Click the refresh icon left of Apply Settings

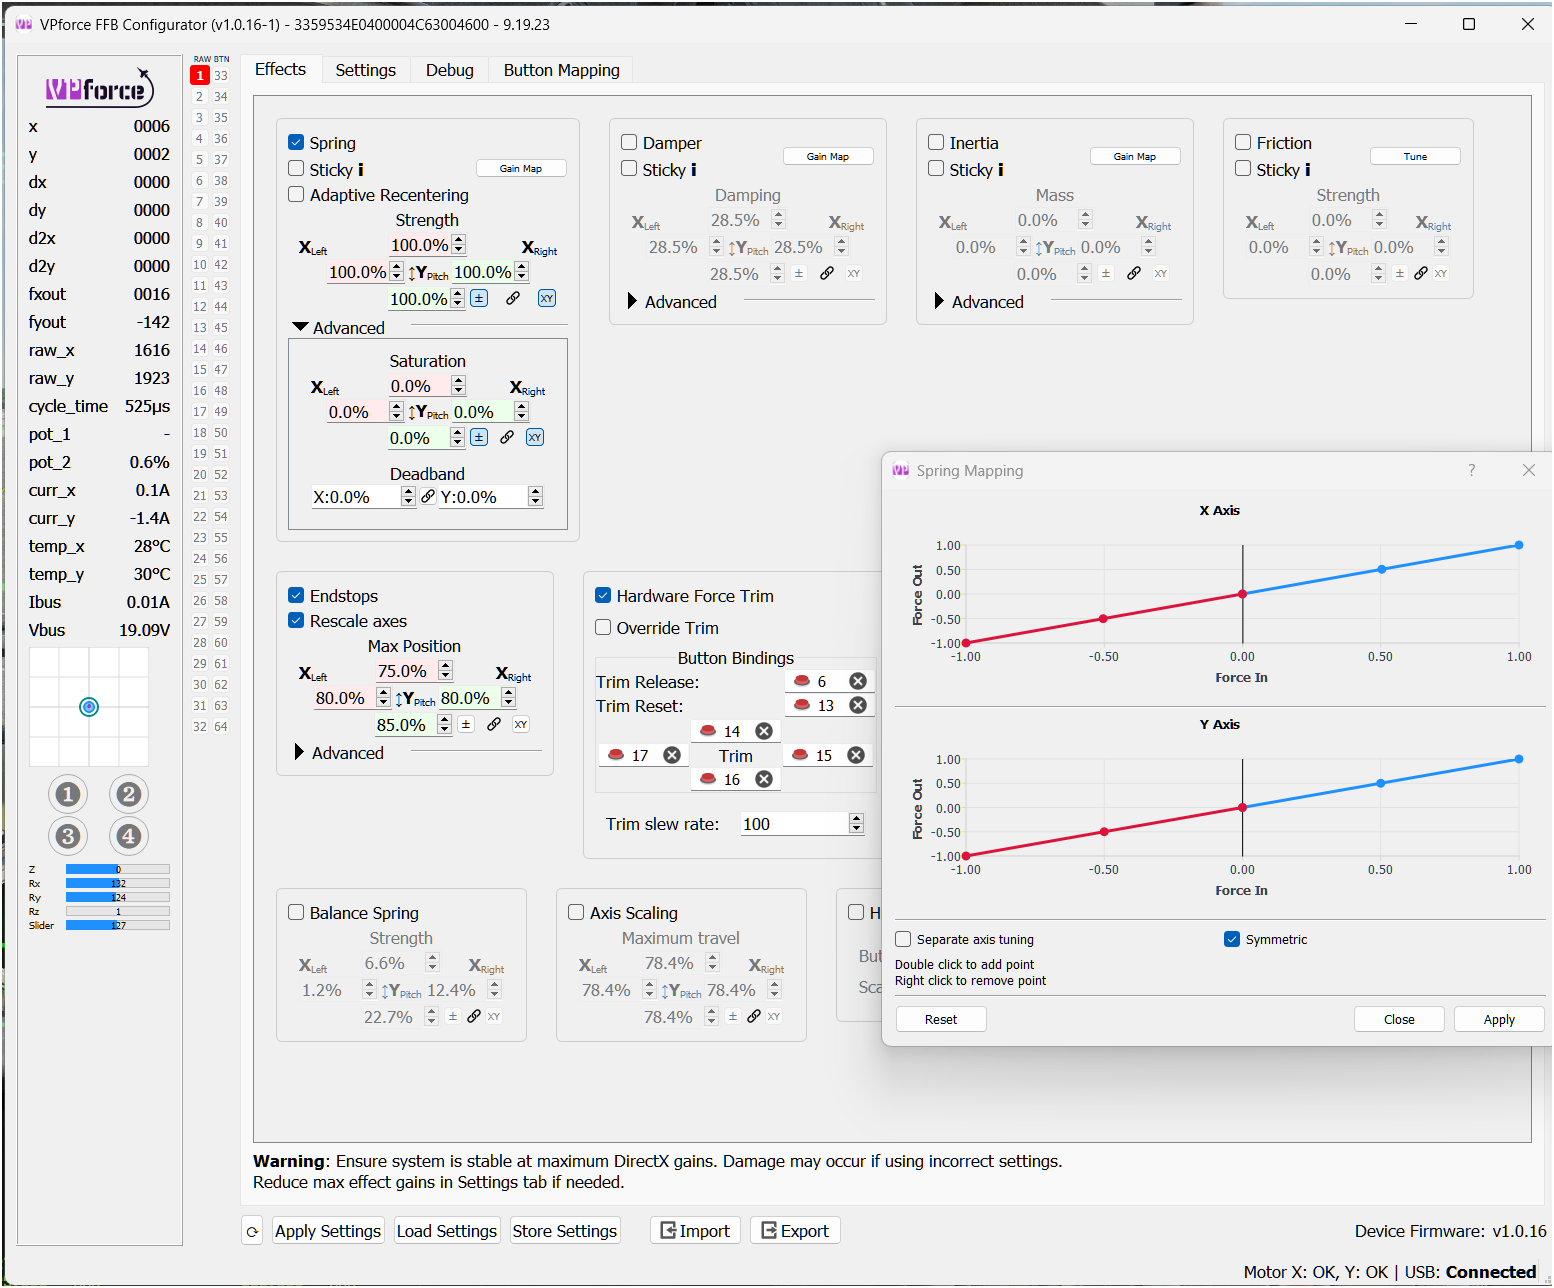[253, 1231]
